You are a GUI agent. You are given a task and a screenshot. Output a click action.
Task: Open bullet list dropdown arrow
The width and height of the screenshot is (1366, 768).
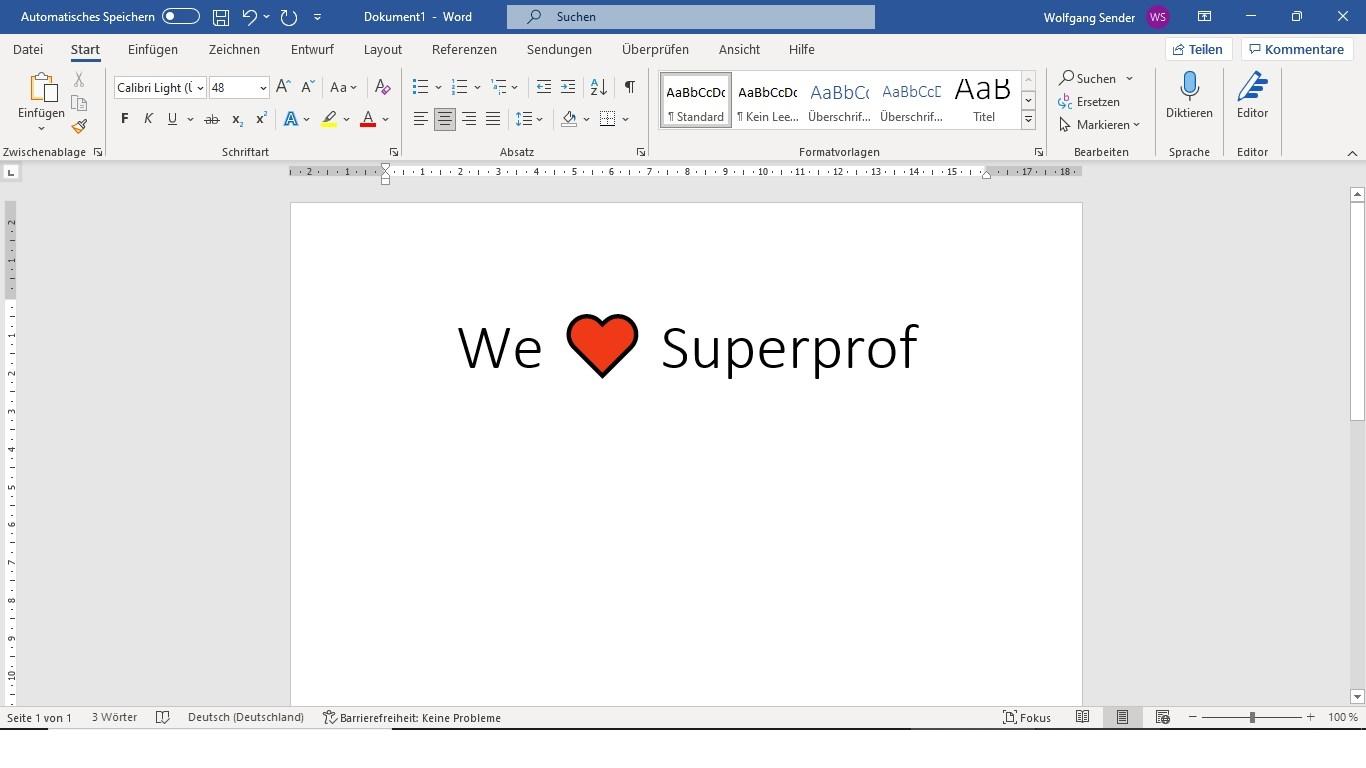point(438,88)
